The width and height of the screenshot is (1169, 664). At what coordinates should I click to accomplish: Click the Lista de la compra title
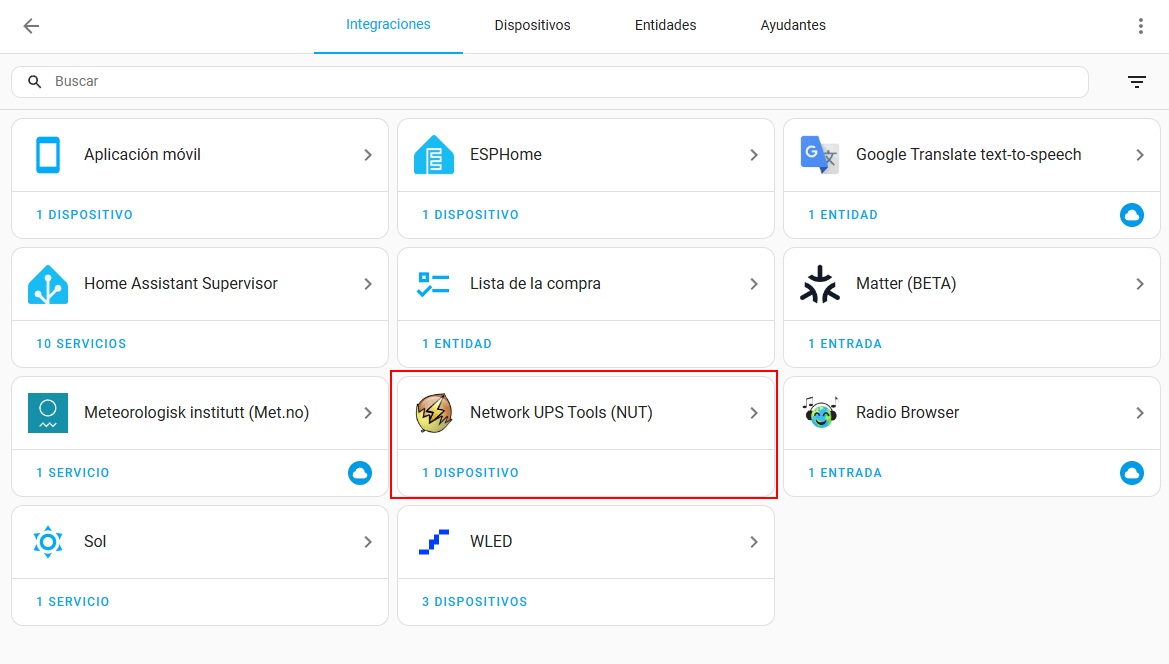pyautogui.click(x=535, y=284)
